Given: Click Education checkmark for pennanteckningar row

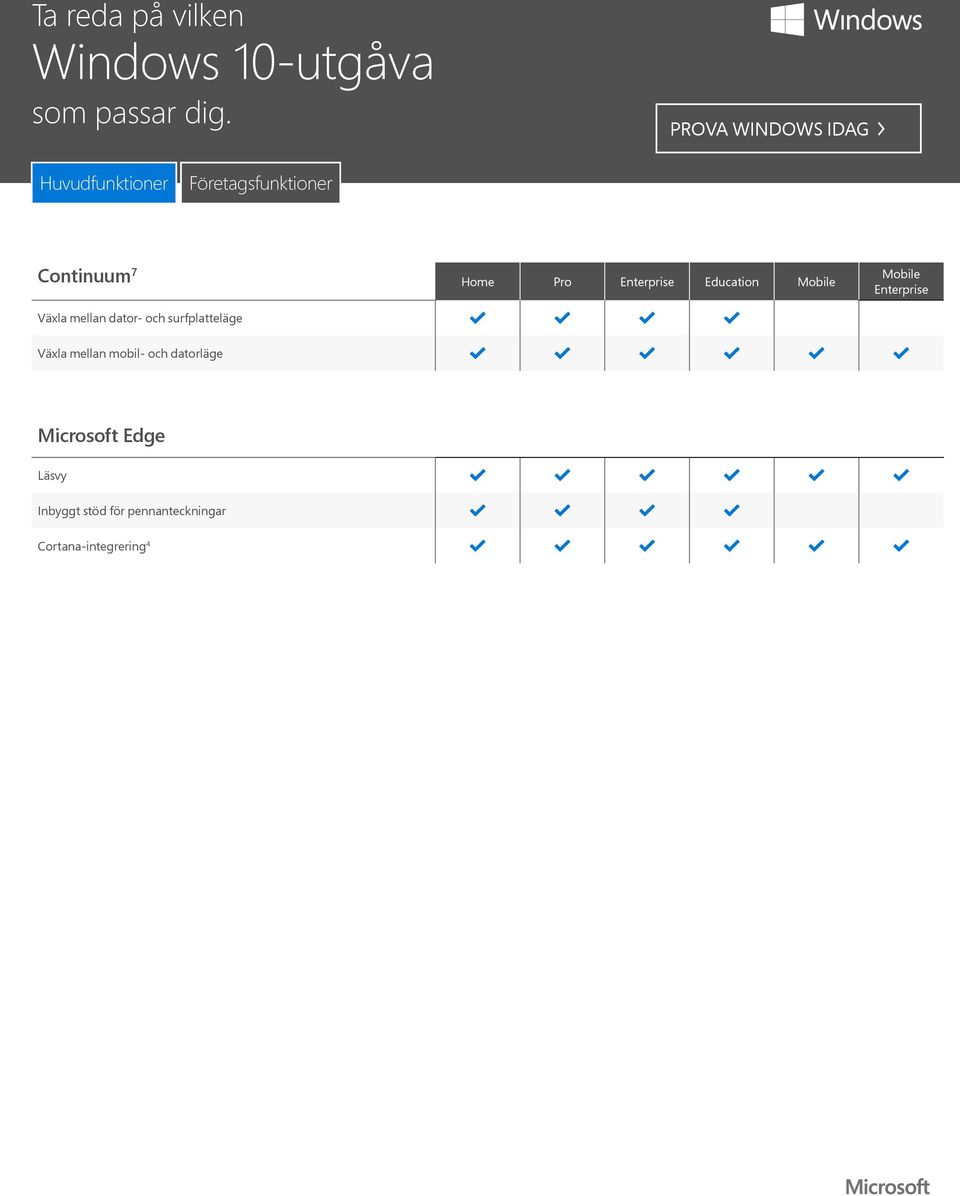Looking at the screenshot, I should (x=731, y=510).
